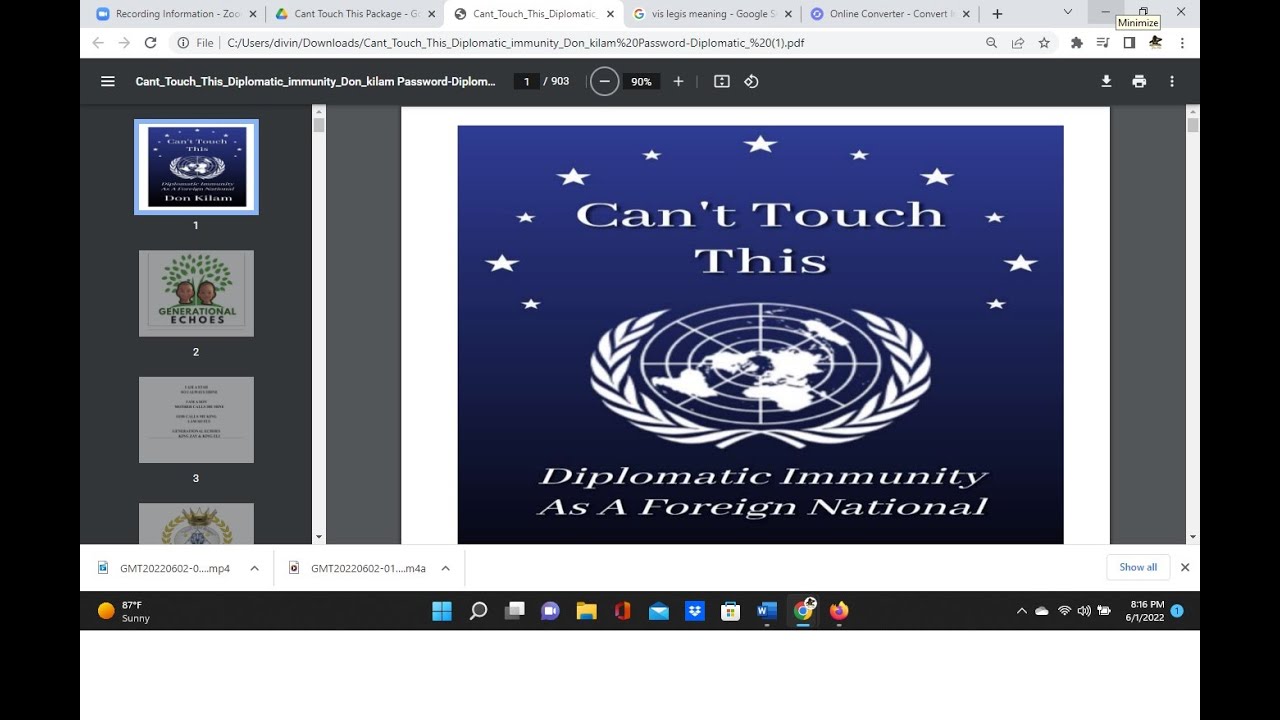Zoom in the PDF with plus button

(678, 82)
